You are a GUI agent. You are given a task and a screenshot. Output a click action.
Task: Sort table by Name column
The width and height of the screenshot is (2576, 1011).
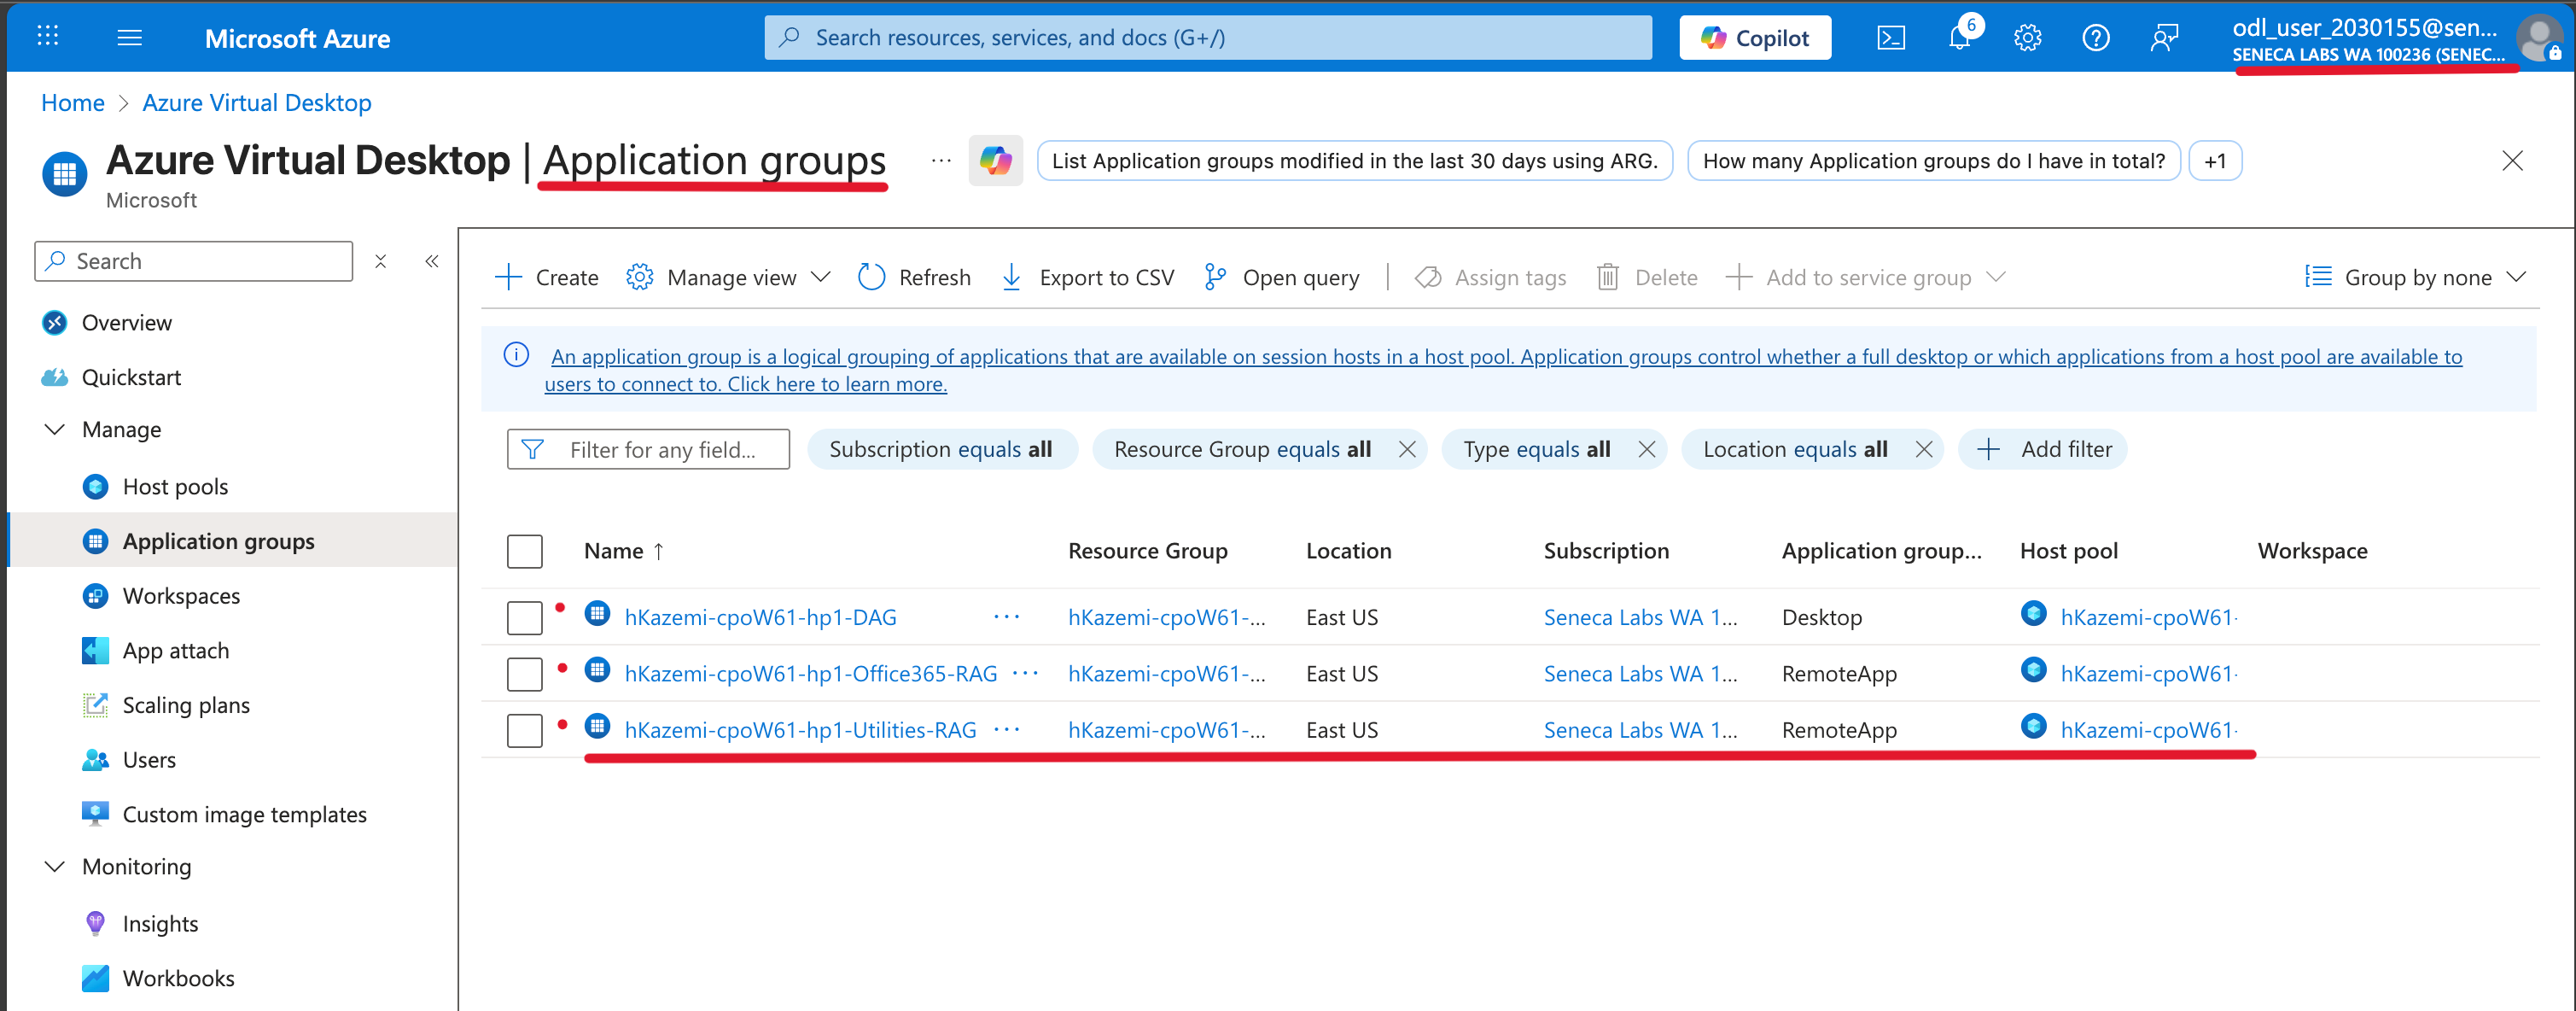click(624, 551)
